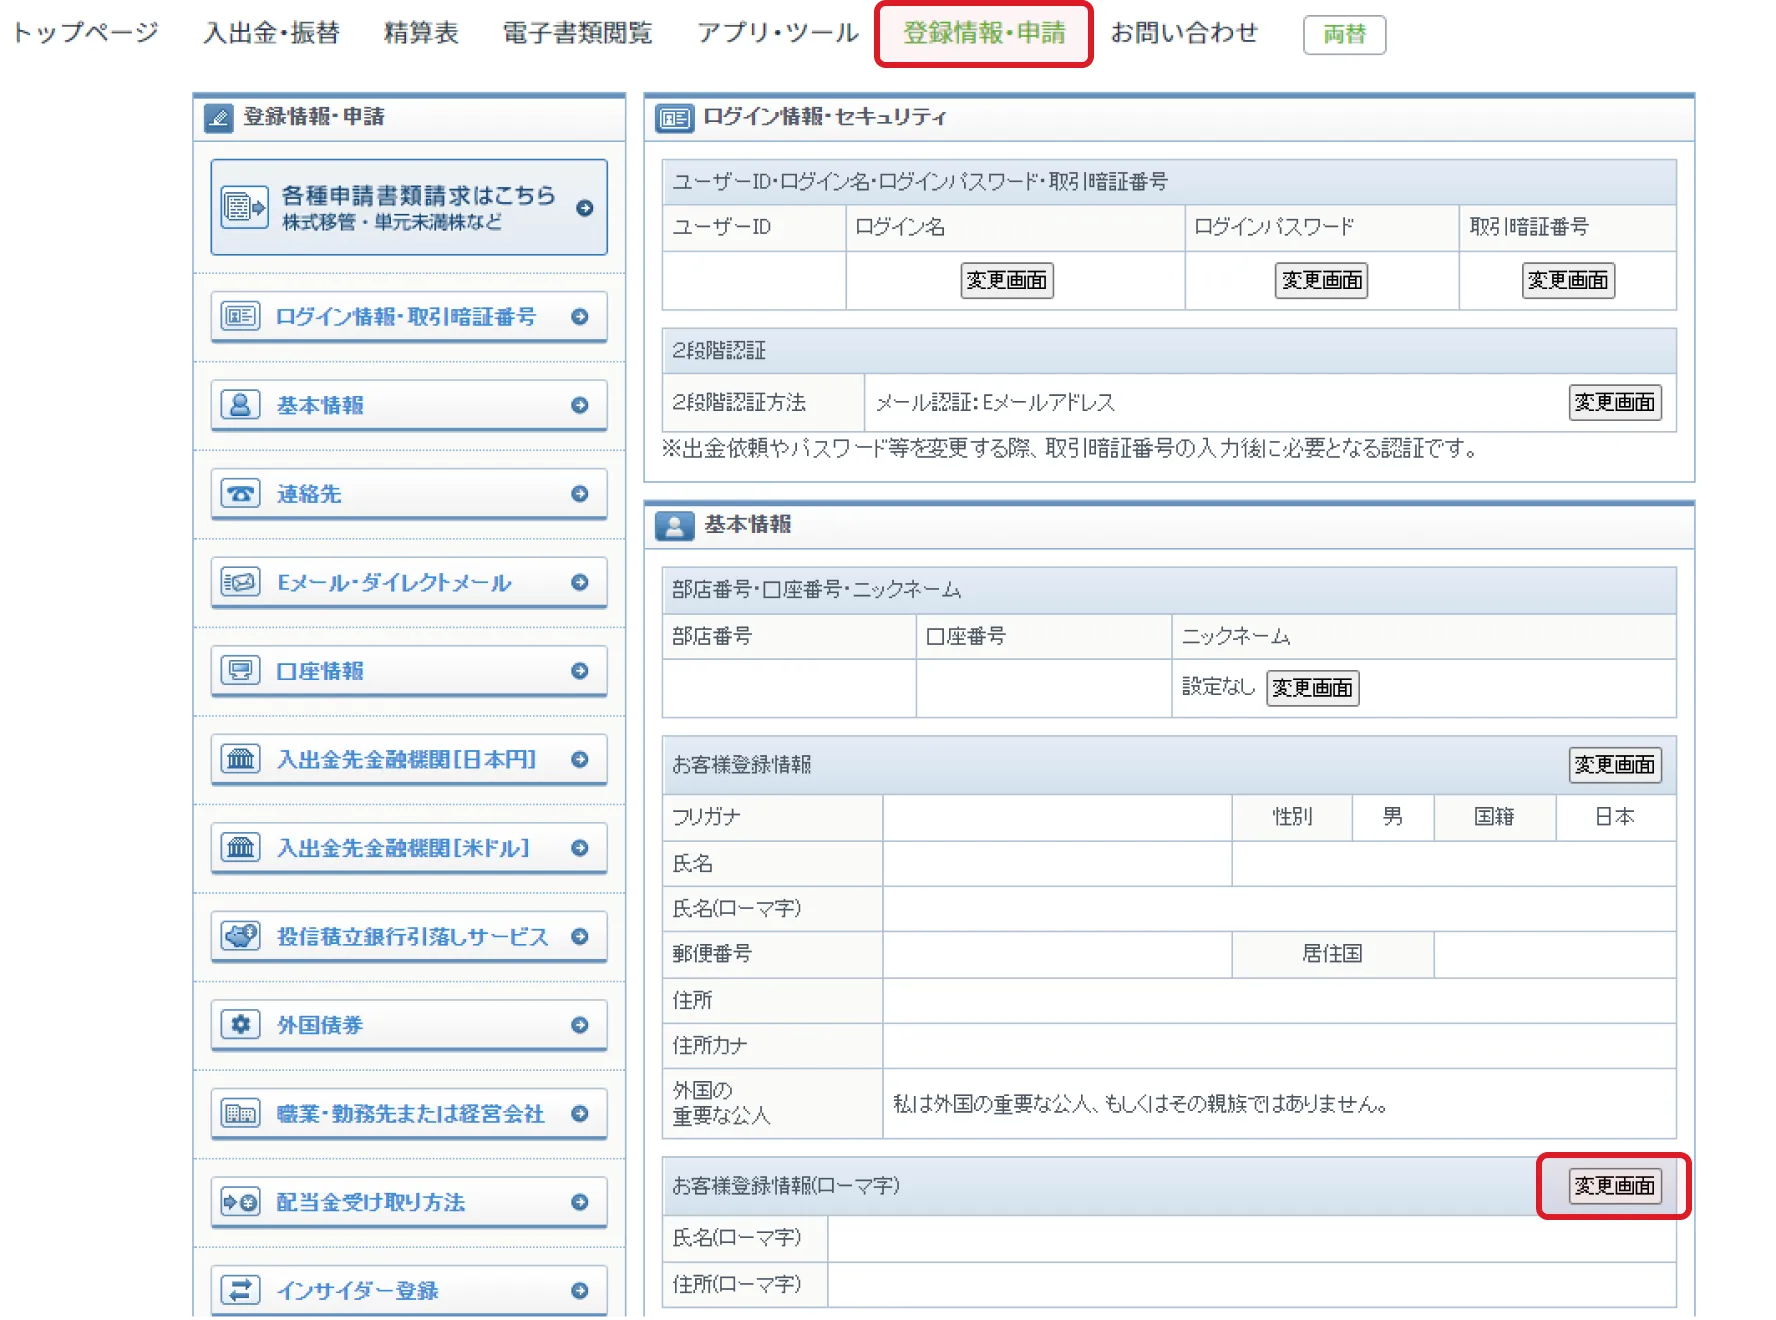This screenshot has width=1776, height=1320.
Task: Click the gear icon beside 外国債券
Action: 240,1025
